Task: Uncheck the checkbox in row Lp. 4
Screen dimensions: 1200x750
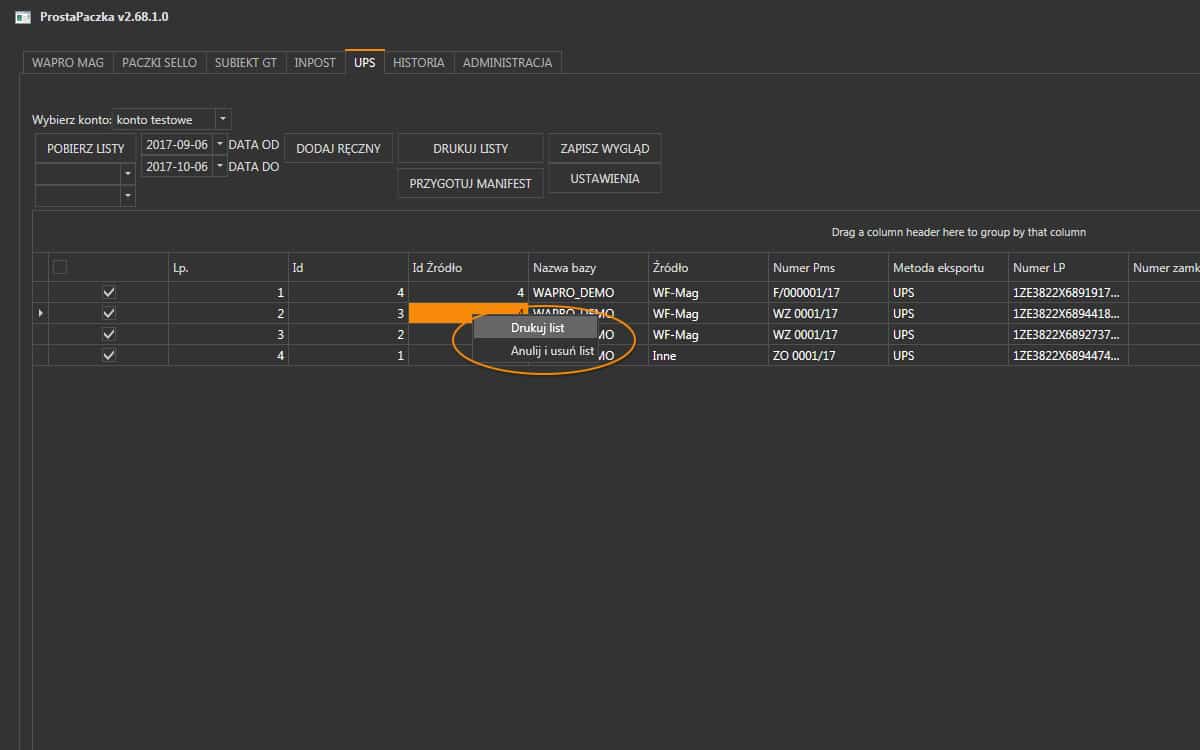Action: [109, 355]
